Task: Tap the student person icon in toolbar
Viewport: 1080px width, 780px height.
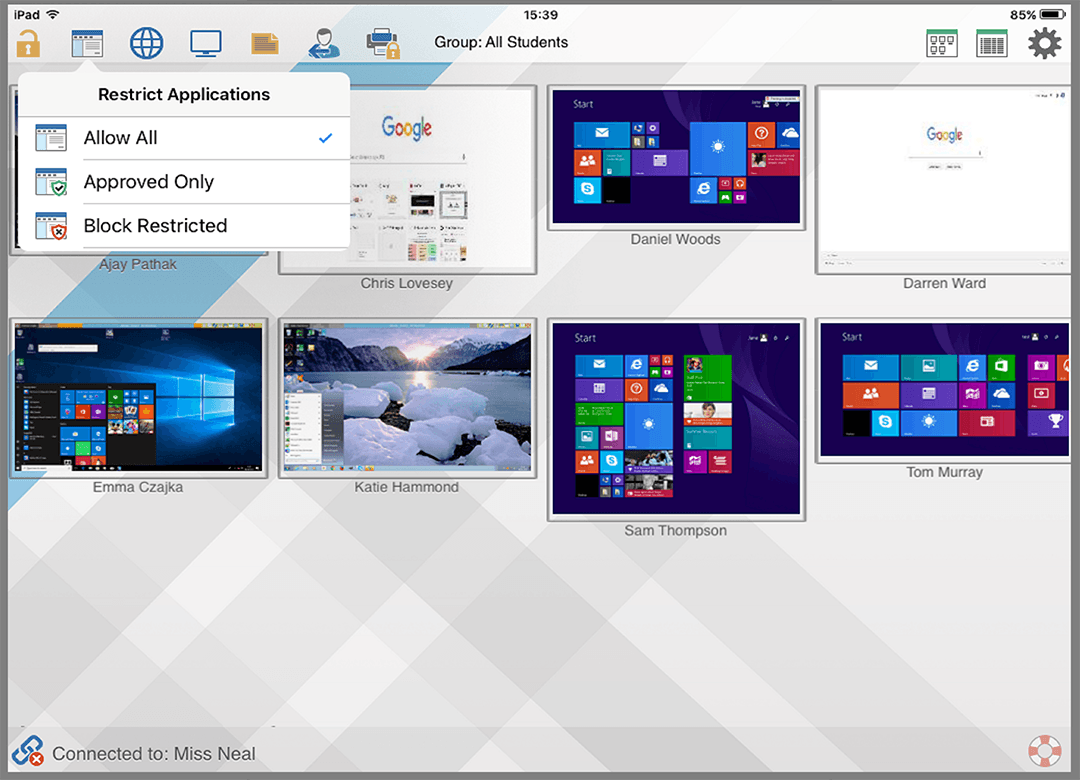Action: tap(323, 44)
